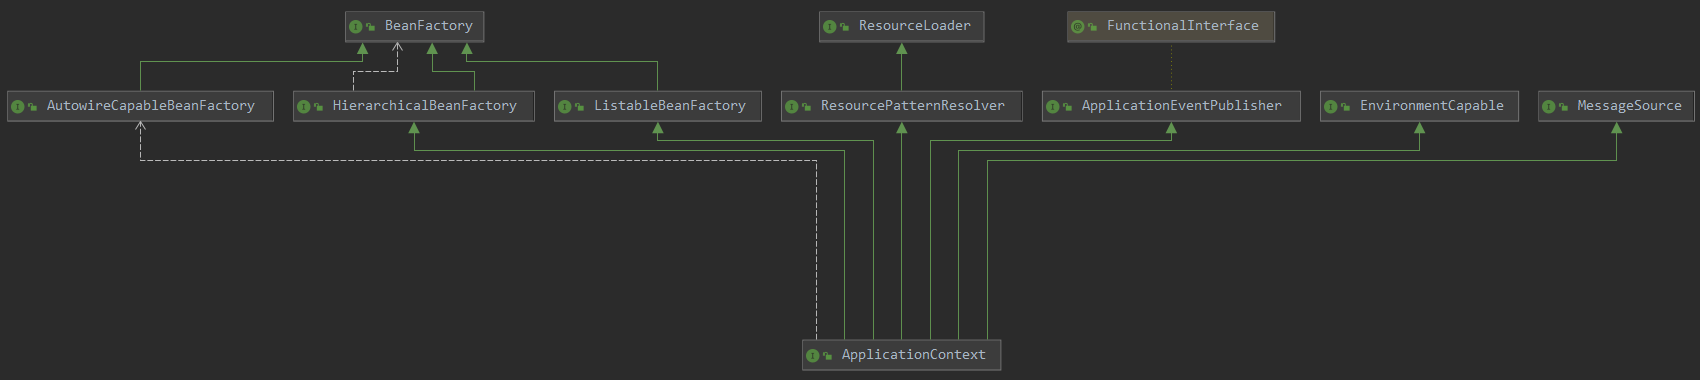Click the interface icon beside EnvironmentCapable
The image size is (1700, 380).
pyautogui.click(x=1330, y=107)
